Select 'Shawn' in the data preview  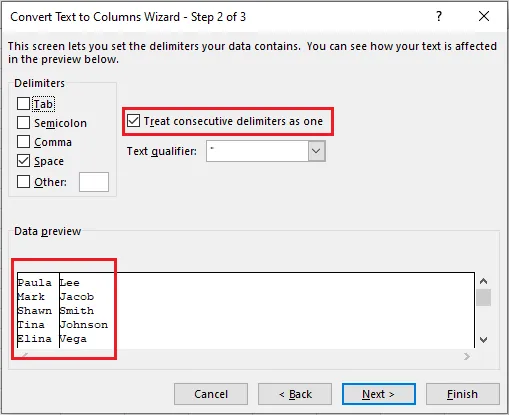(x=35, y=311)
